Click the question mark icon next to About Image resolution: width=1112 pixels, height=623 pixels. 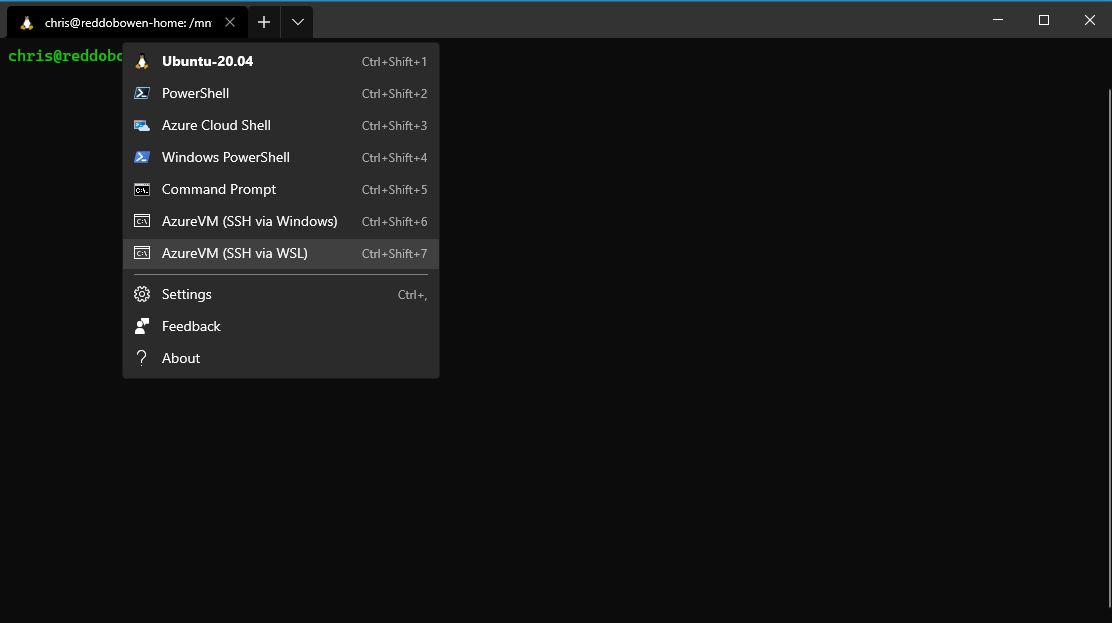(141, 358)
